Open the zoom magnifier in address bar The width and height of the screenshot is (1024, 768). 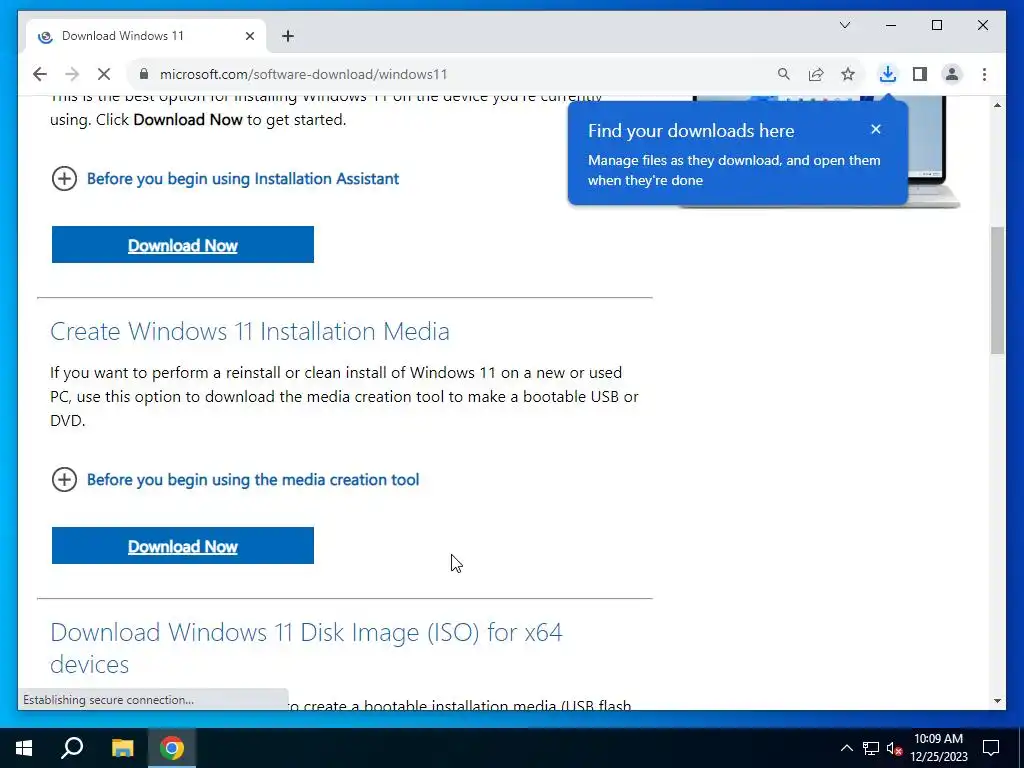click(x=784, y=74)
